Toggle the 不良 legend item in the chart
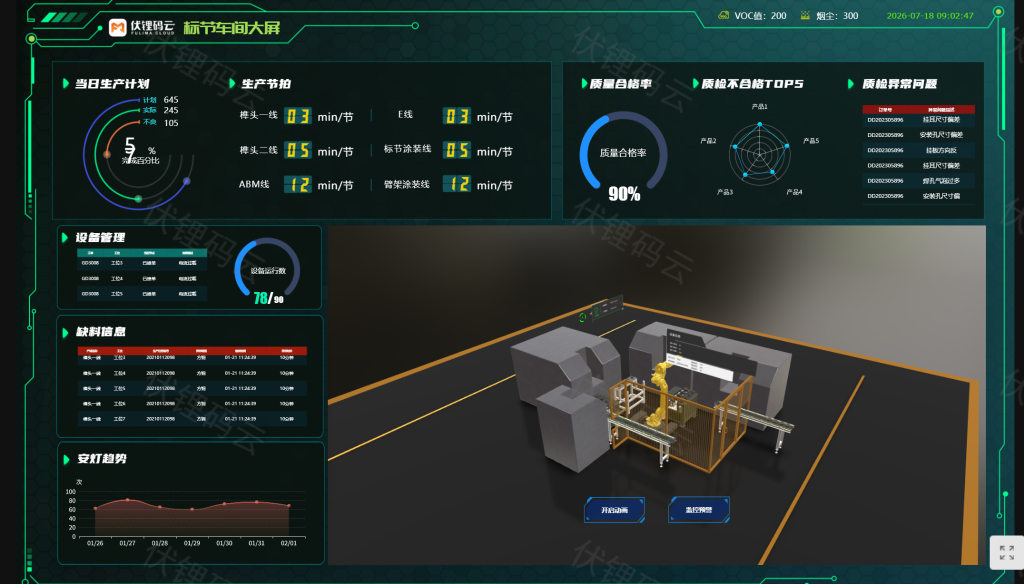This screenshot has width=1024, height=584. pyautogui.click(x=150, y=122)
